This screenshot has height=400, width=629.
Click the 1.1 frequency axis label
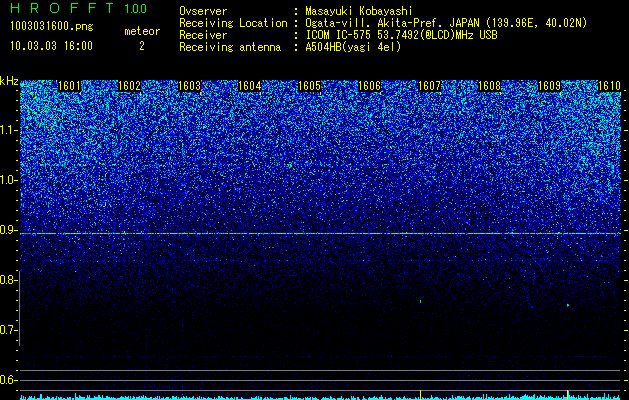pyautogui.click(x=9, y=130)
